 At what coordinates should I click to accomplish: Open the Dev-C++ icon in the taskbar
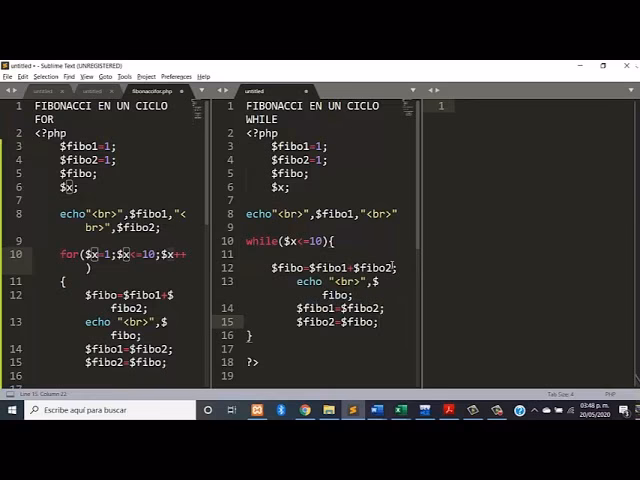(425, 410)
